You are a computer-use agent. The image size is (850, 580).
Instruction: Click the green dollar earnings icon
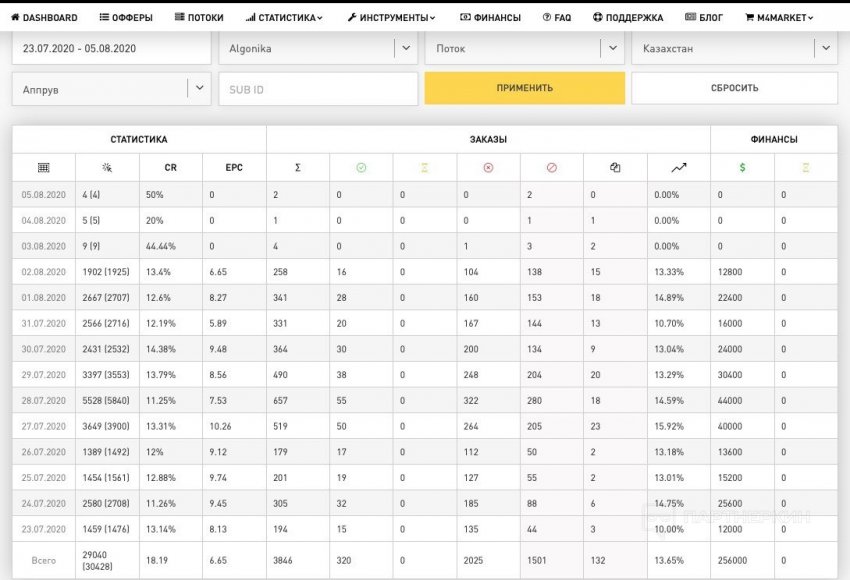(x=742, y=167)
